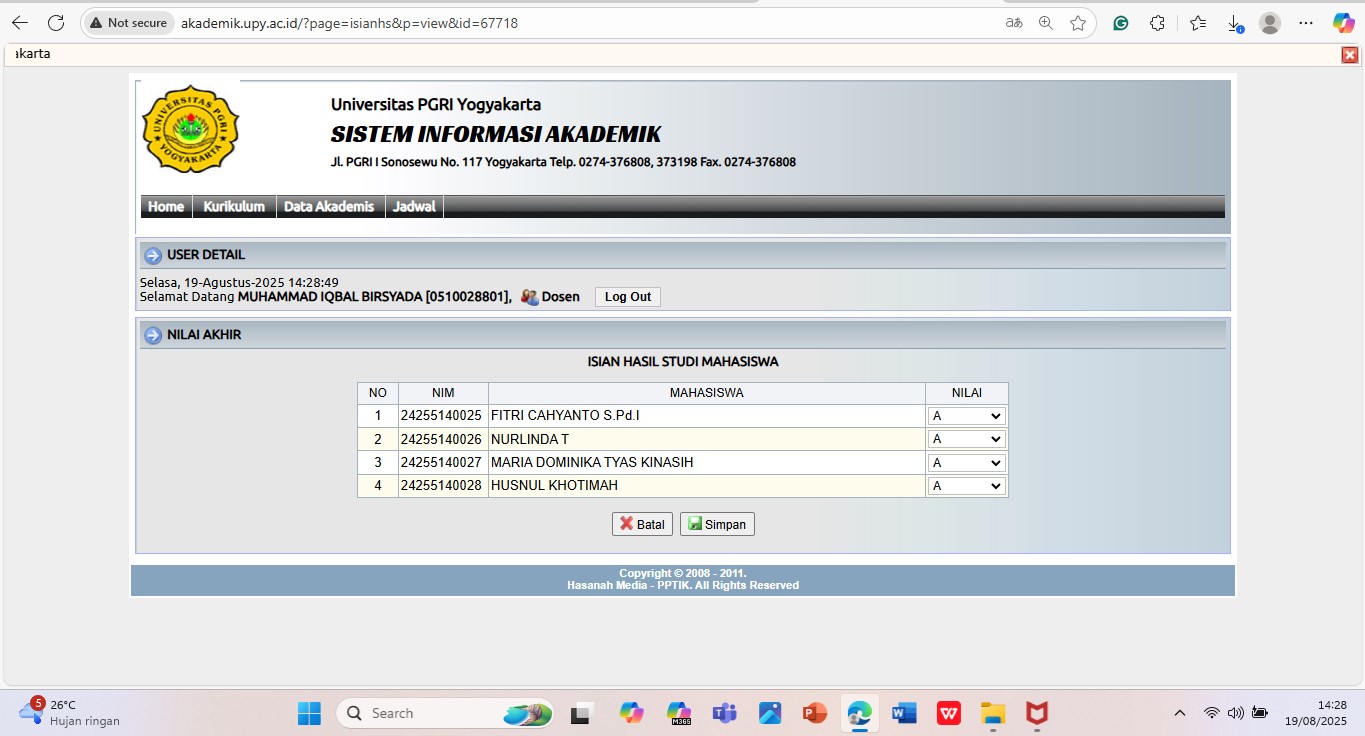Open the NILAI dropdown for FITRI CAHYANTO
1365x736 pixels.
[x=966, y=416]
